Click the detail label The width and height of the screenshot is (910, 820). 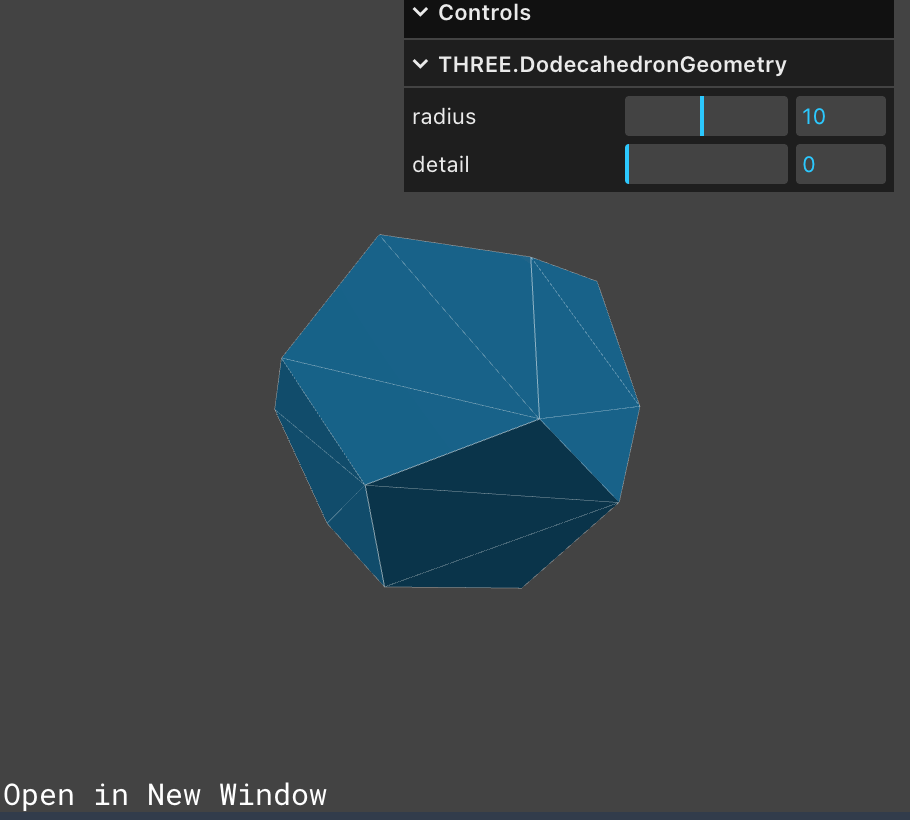click(440, 165)
